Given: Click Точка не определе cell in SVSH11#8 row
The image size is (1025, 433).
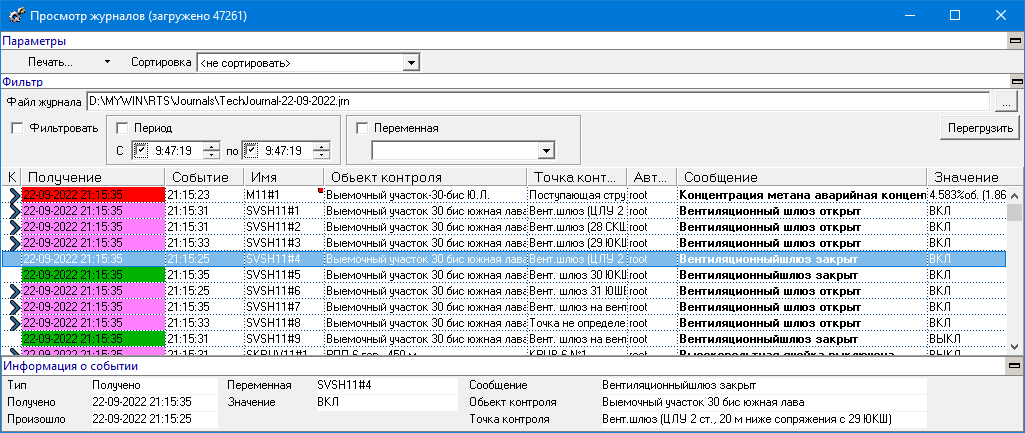Looking at the screenshot, I should [577, 323].
